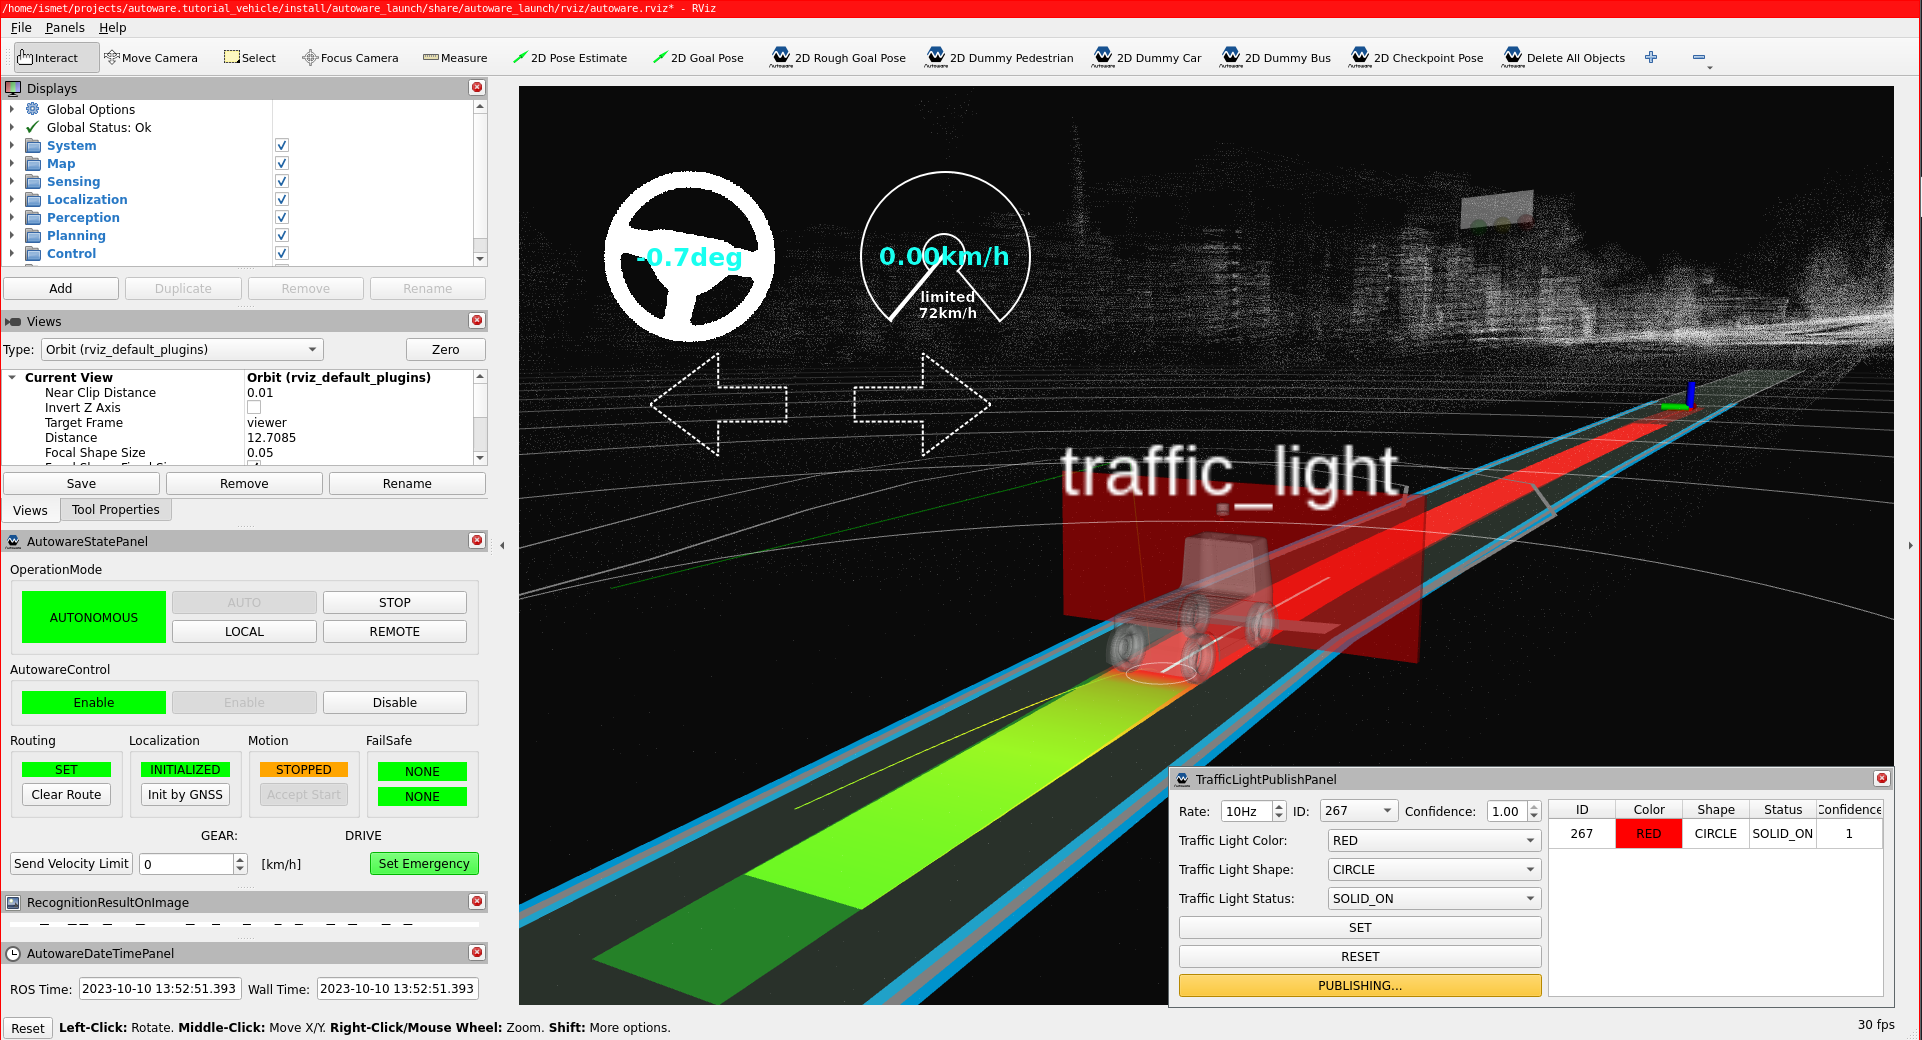Toggle the Planning display checkbox
The image size is (1922, 1040).
pos(281,235)
